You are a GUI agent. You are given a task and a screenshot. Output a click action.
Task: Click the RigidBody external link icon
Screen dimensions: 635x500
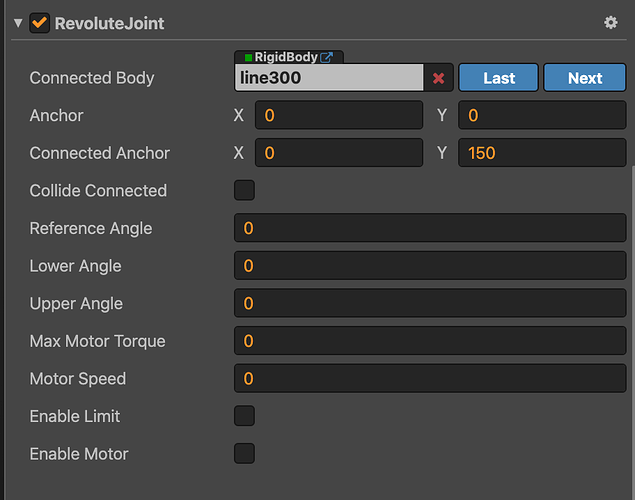[x=326, y=57]
